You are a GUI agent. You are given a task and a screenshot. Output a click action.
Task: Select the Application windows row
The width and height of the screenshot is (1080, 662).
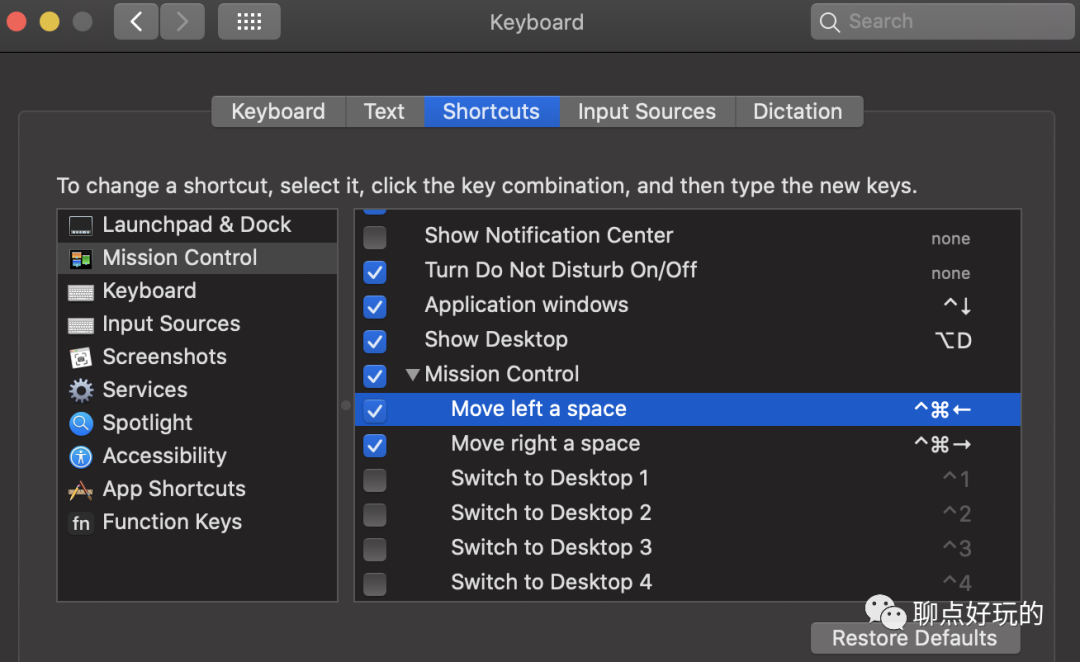click(x=687, y=305)
